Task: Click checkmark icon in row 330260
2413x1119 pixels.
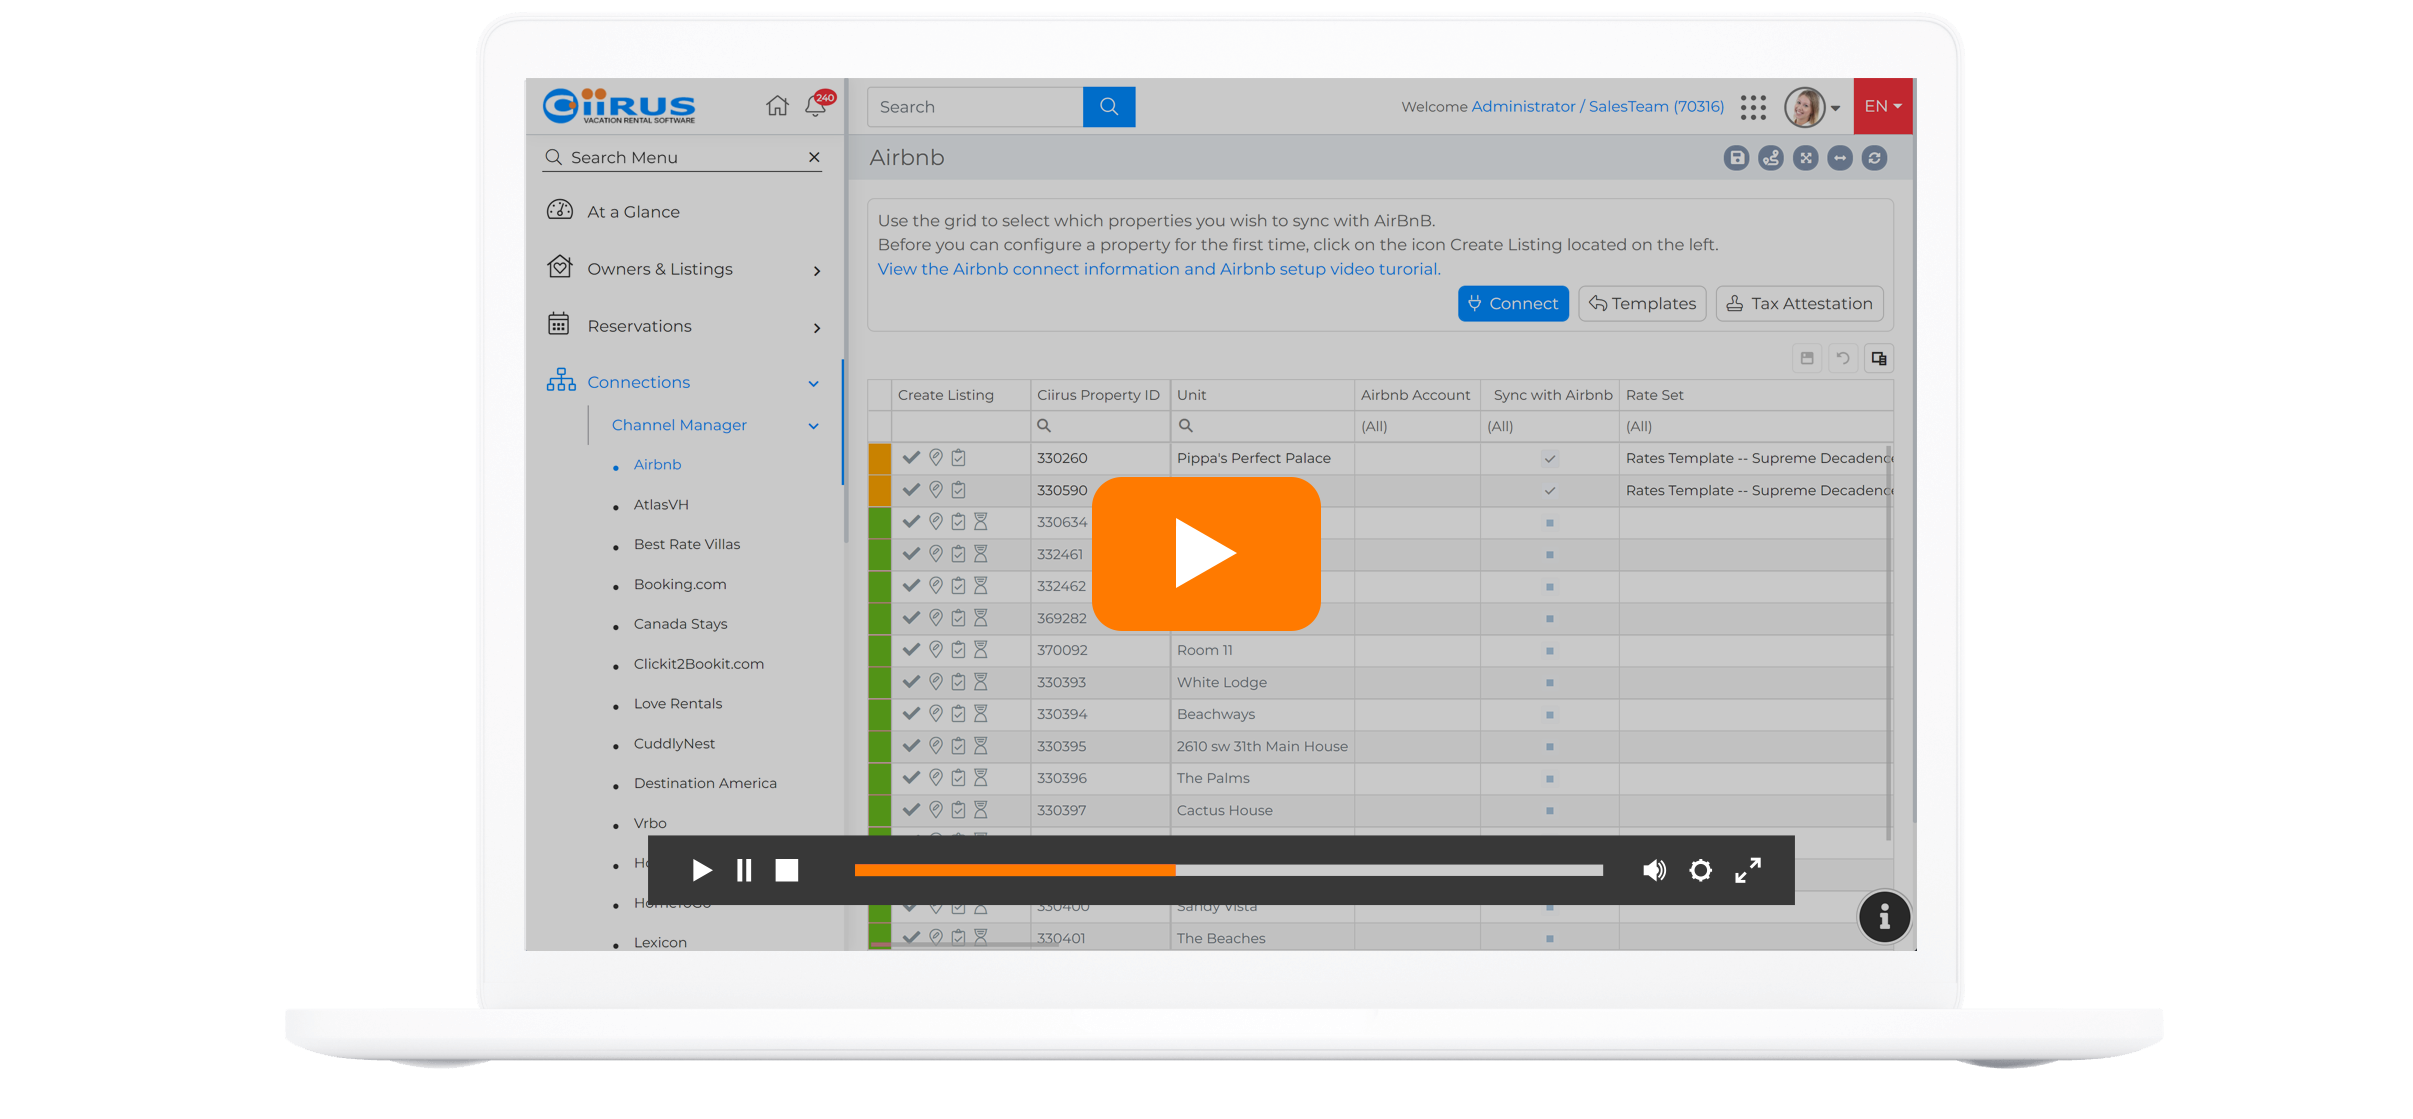Action: coord(911,457)
